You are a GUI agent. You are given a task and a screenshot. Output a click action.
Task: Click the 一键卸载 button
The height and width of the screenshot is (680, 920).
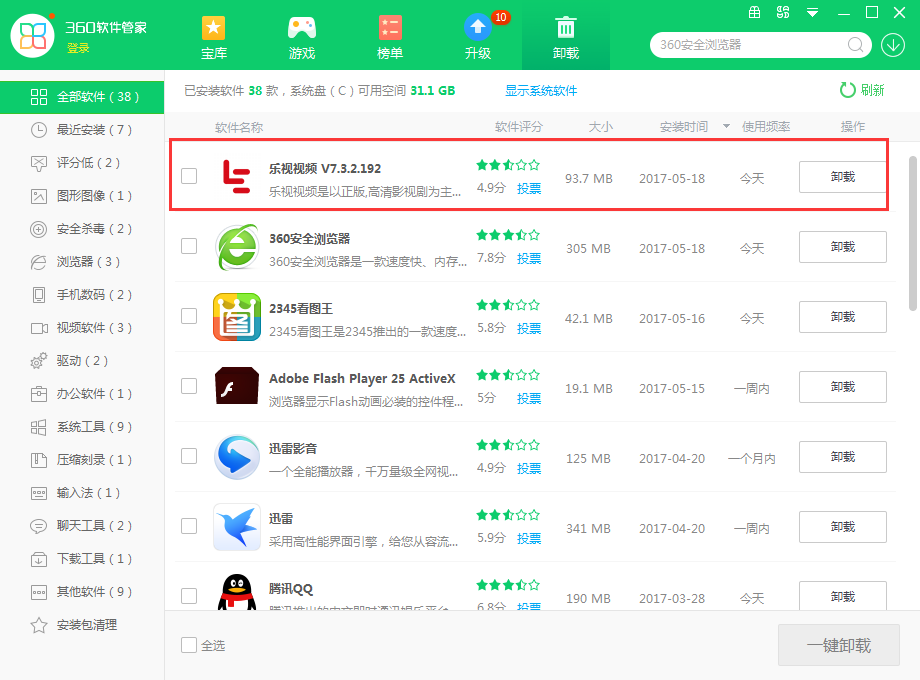839,645
